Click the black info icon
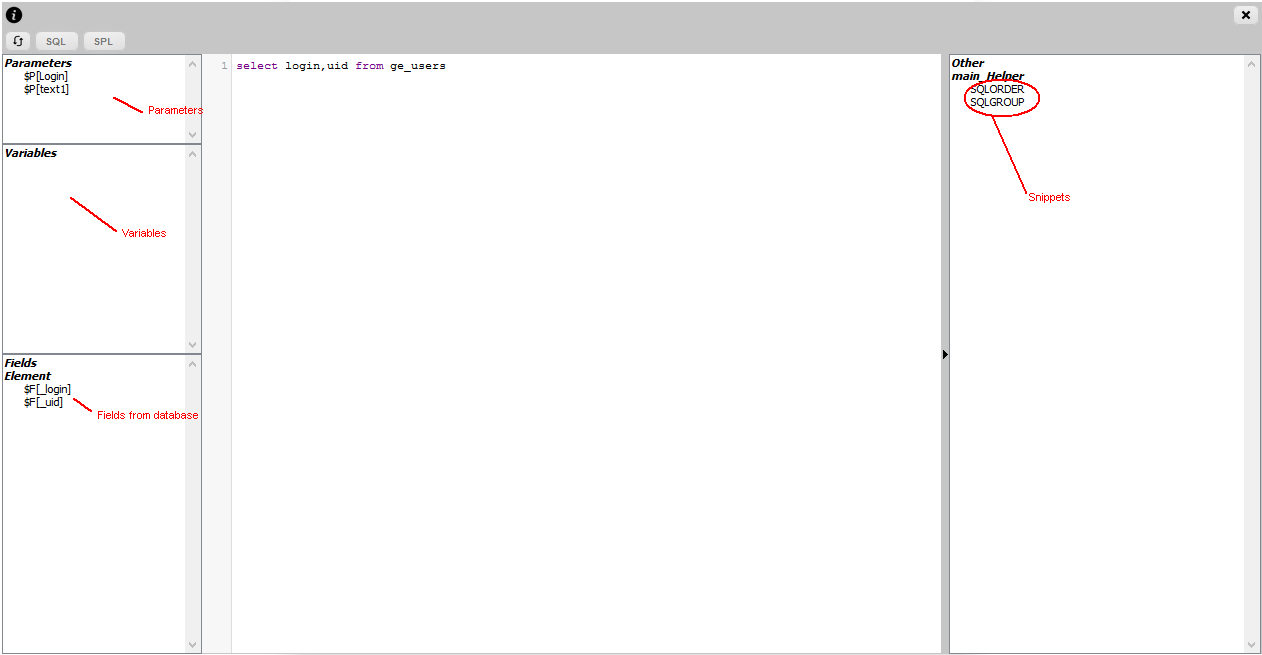This screenshot has width=1262, height=655. pyautogui.click(x=14, y=15)
